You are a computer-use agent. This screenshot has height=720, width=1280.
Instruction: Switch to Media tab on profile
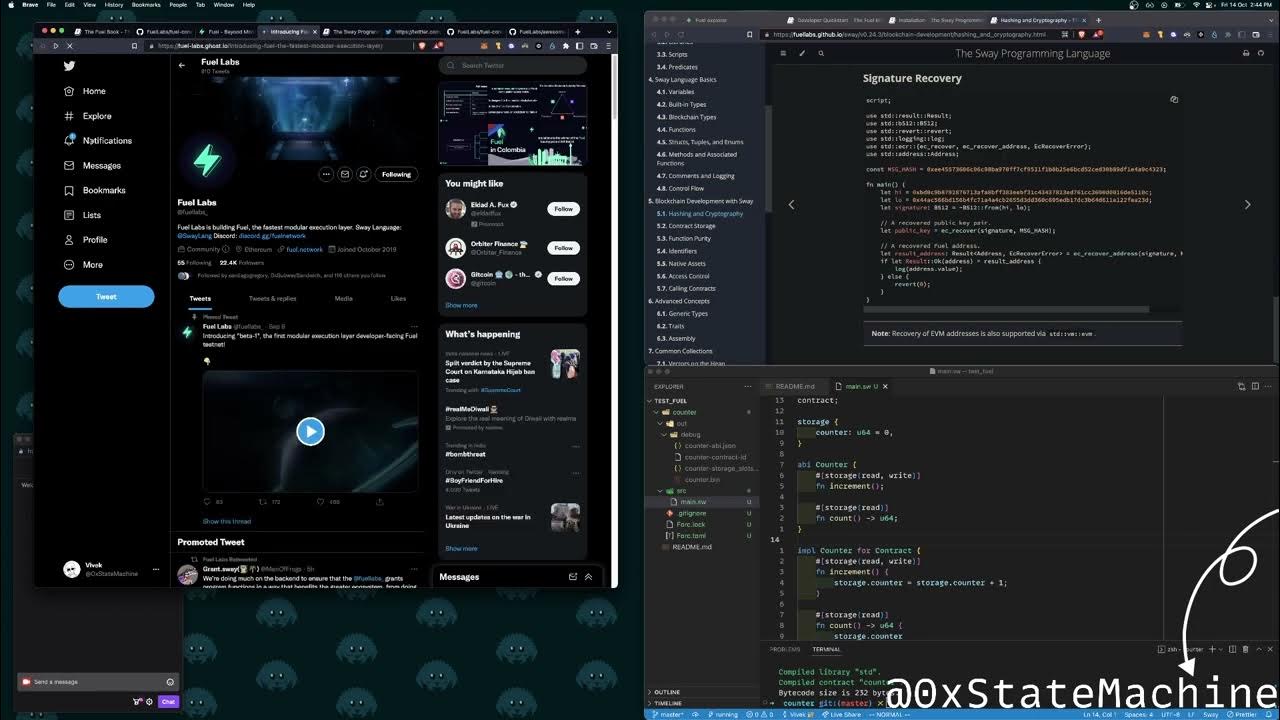(343, 298)
